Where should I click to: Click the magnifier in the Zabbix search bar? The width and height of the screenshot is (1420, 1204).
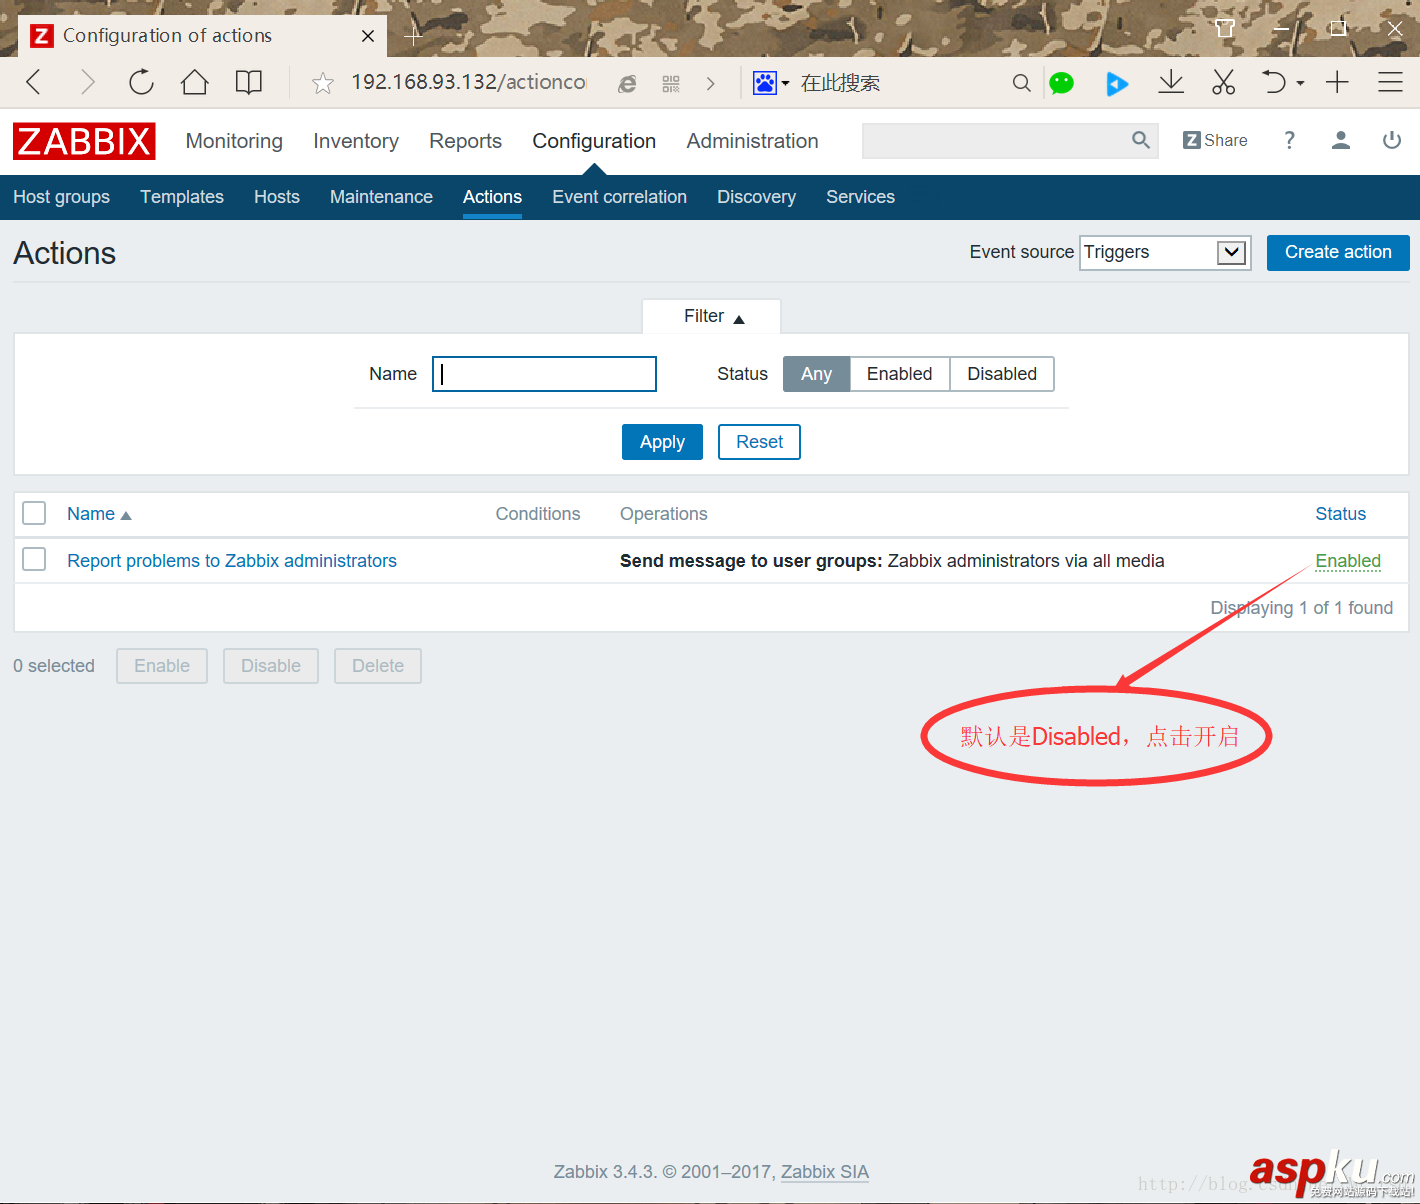click(x=1140, y=140)
